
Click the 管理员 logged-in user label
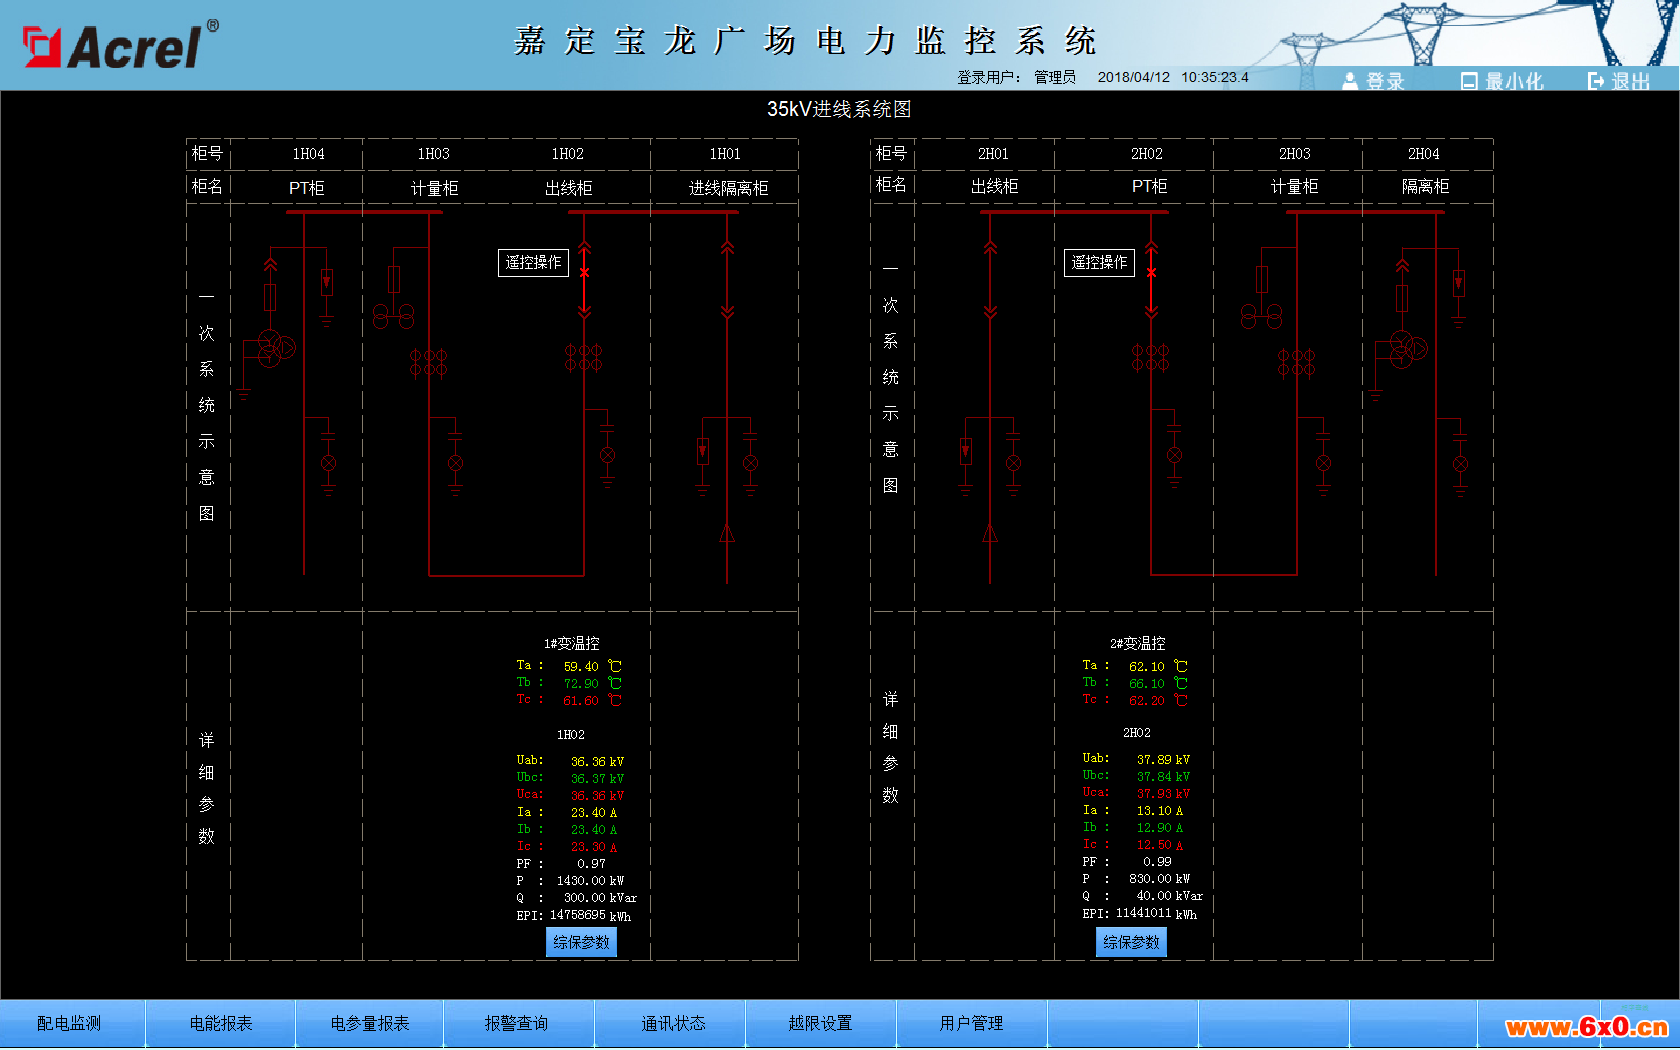(1055, 77)
